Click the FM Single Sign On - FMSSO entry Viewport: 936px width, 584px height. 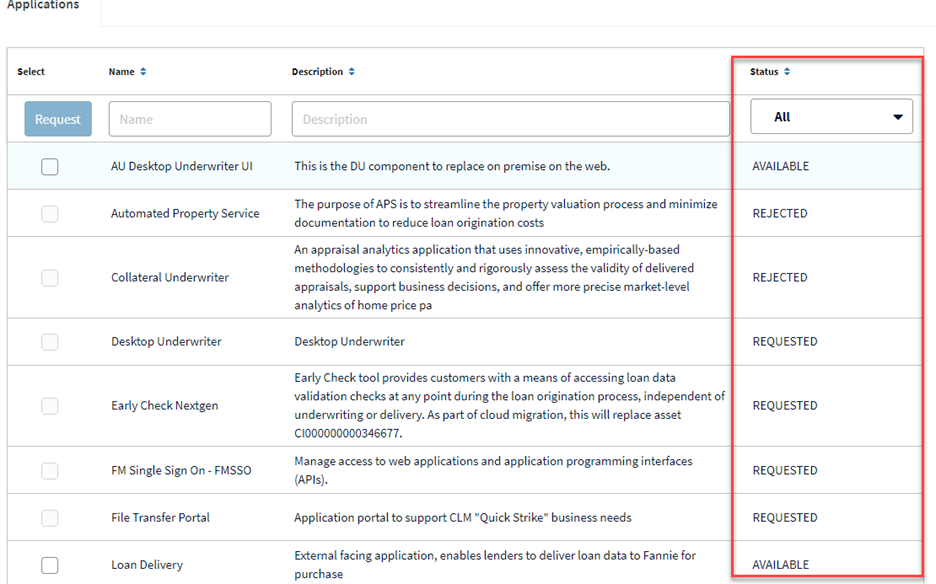[x=181, y=471]
